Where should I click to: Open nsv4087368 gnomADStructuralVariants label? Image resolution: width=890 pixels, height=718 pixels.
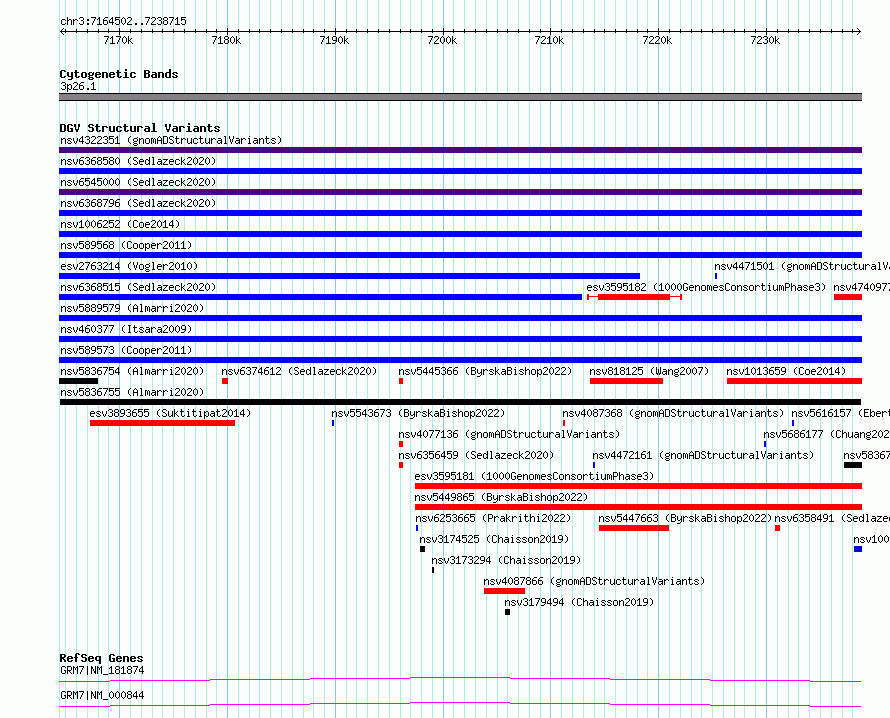[x=673, y=413]
